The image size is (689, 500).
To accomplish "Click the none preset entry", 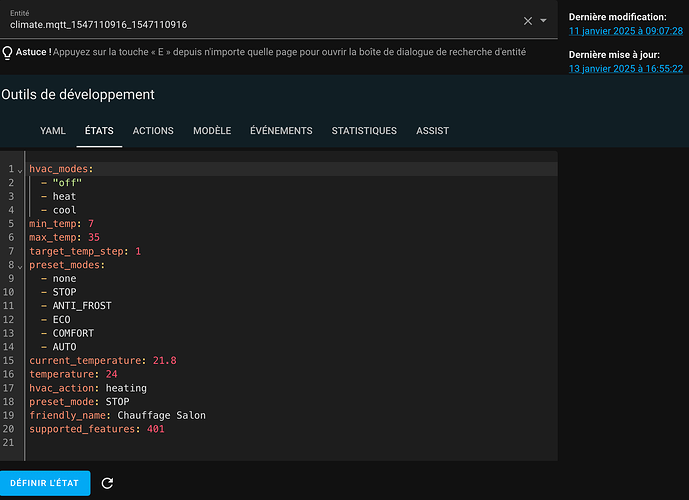I will click(64, 279).
